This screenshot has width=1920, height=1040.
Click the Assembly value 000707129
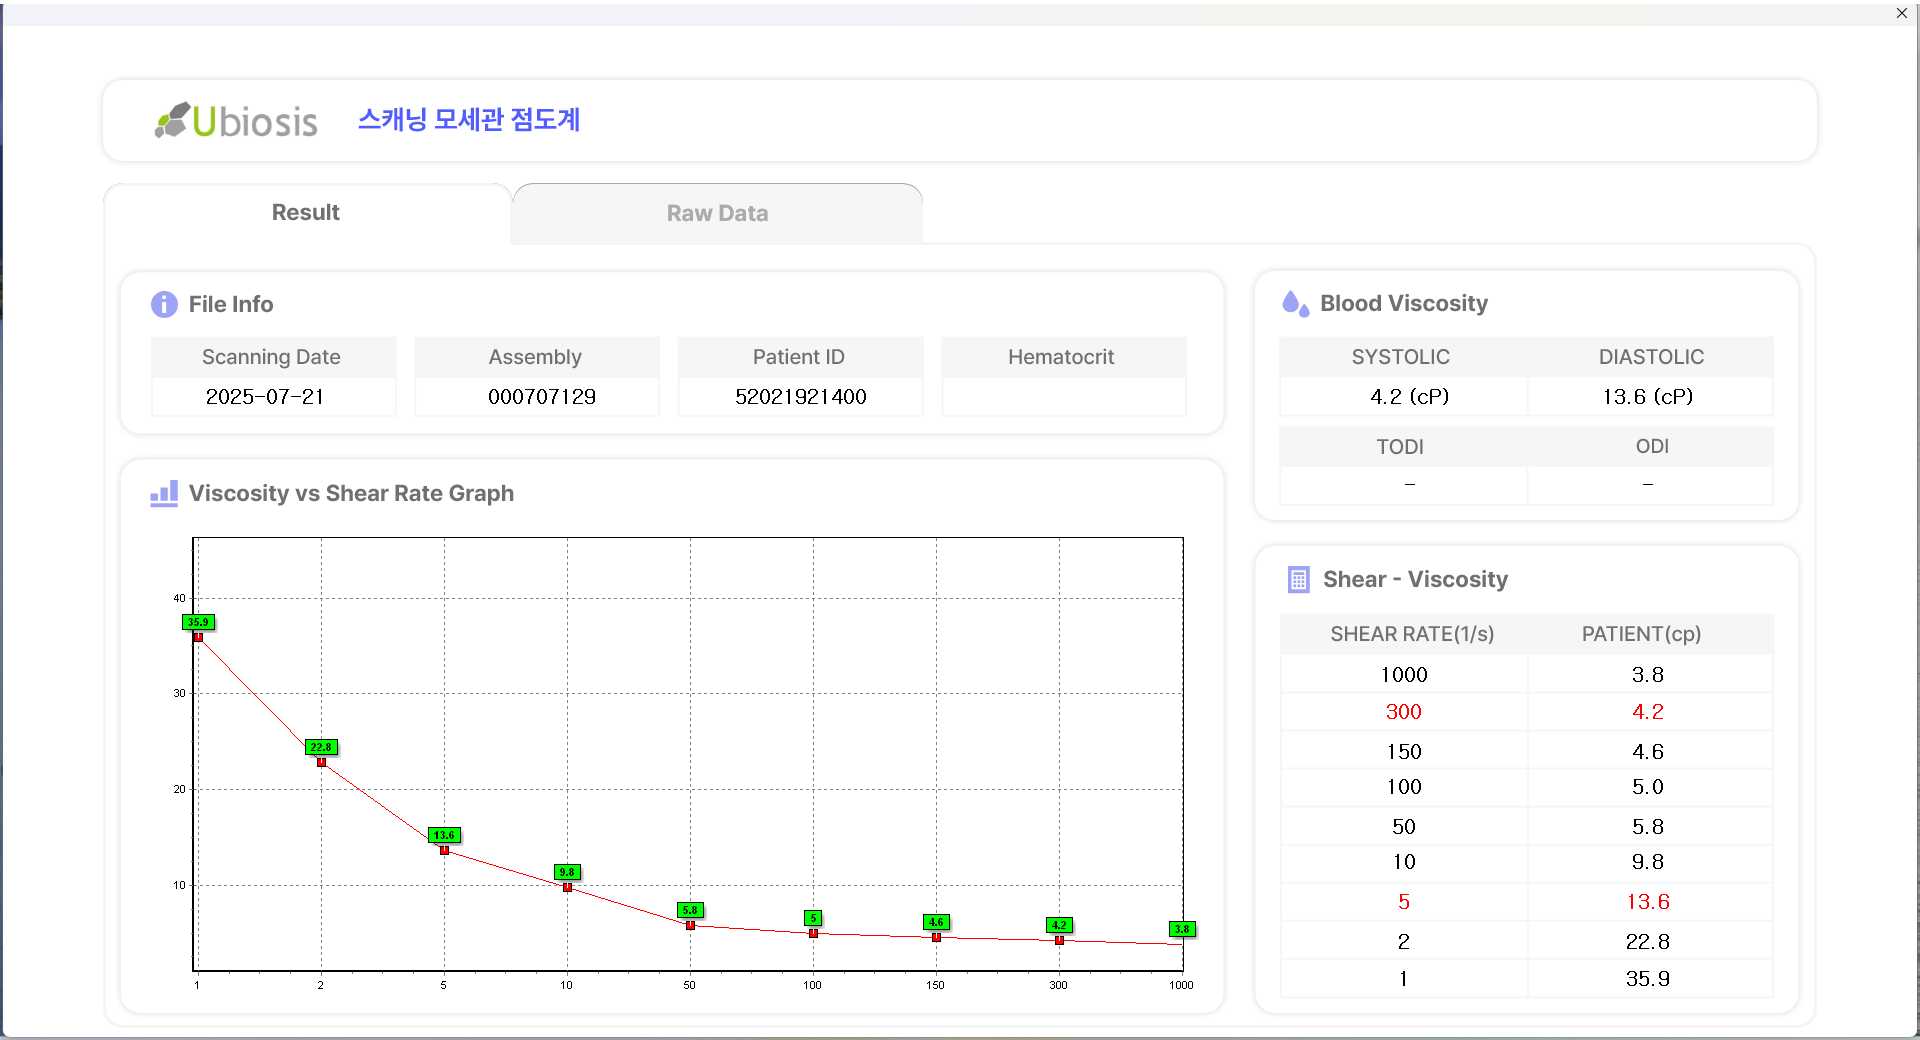pyautogui.click(x=541, y=397)
